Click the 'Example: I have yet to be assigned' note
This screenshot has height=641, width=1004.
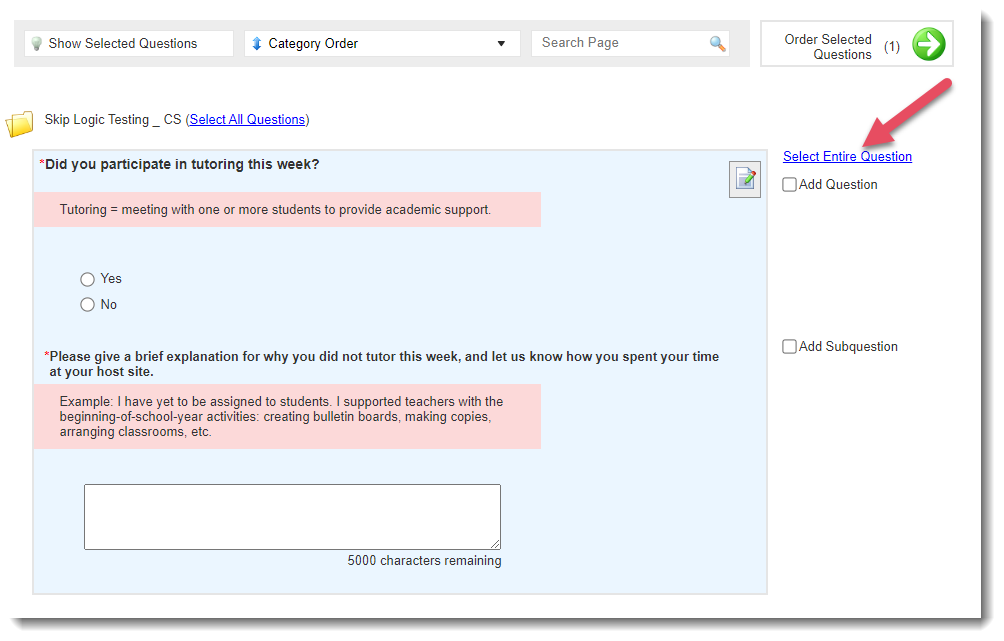(x=282, y=417)
